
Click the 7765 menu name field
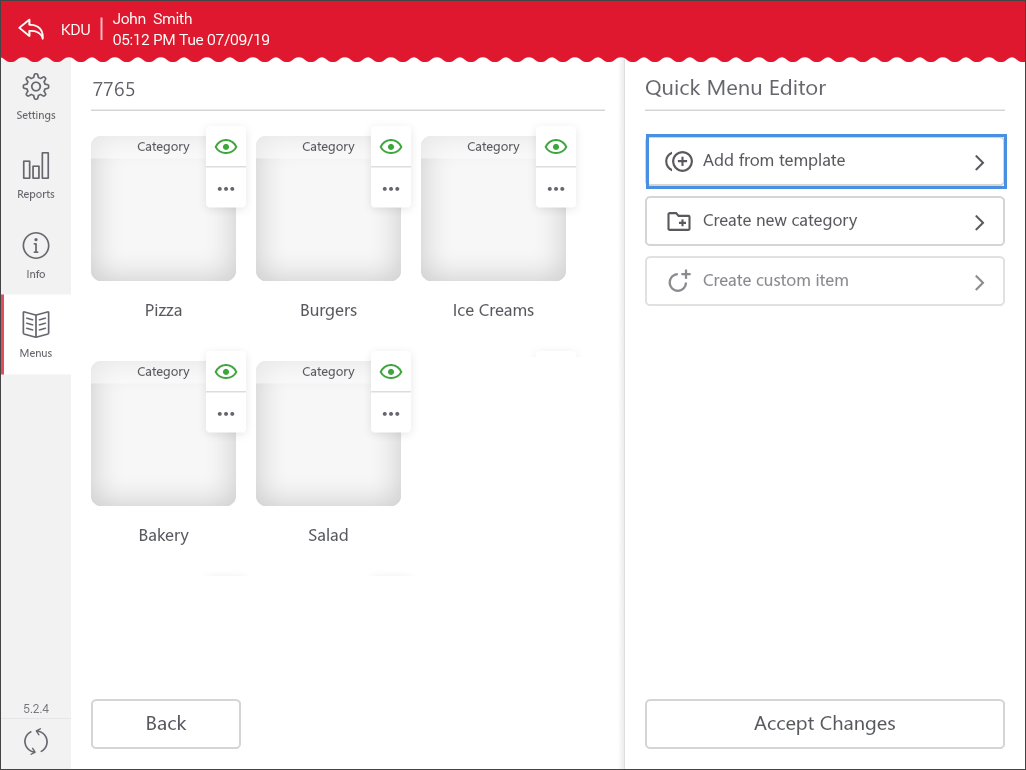(347, 90)
